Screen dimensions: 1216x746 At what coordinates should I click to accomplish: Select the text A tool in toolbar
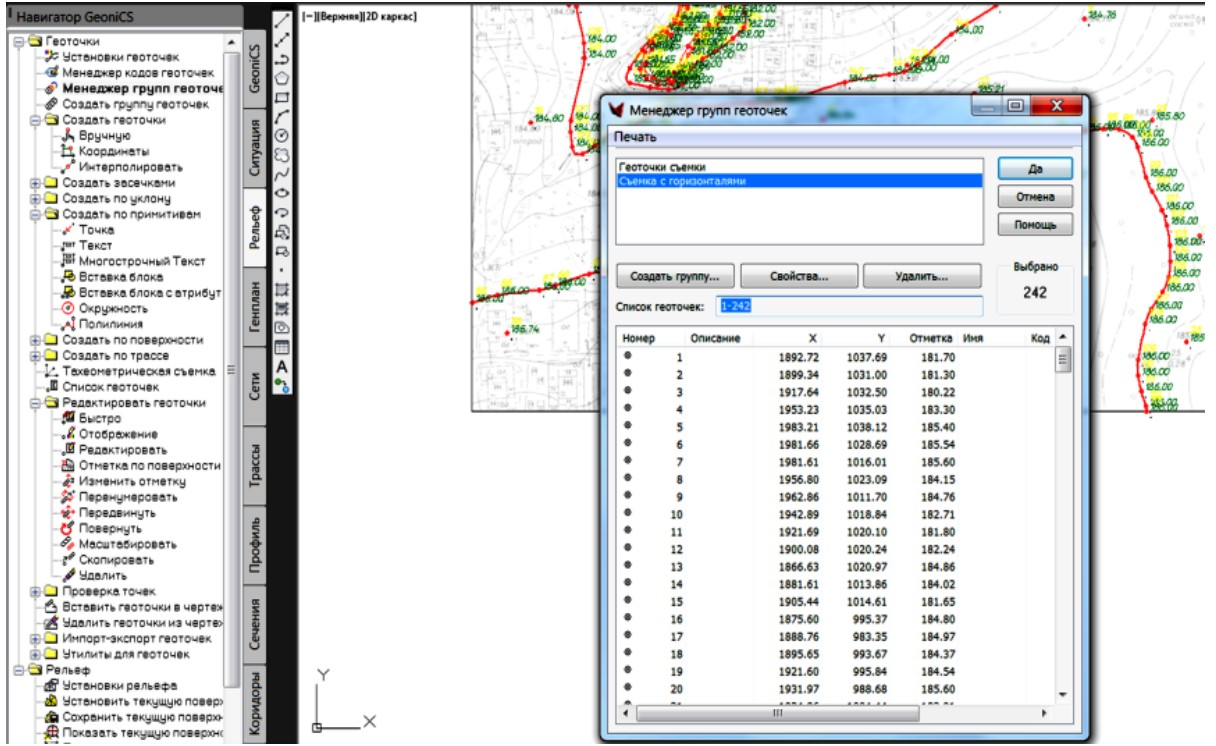pyautogui.click(x=282, y=366)
